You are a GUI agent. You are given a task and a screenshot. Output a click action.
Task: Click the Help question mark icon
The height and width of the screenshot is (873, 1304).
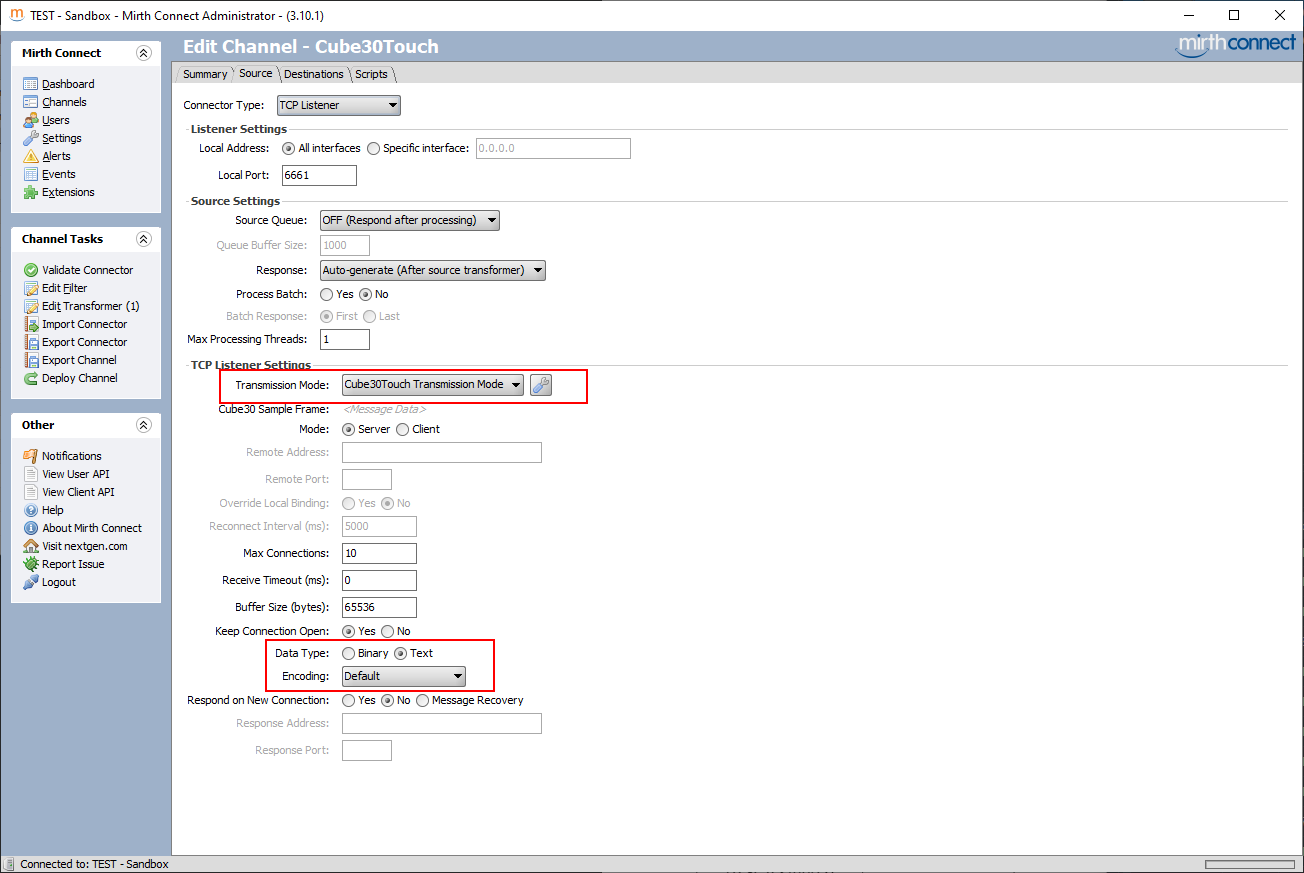pos(31,510)
